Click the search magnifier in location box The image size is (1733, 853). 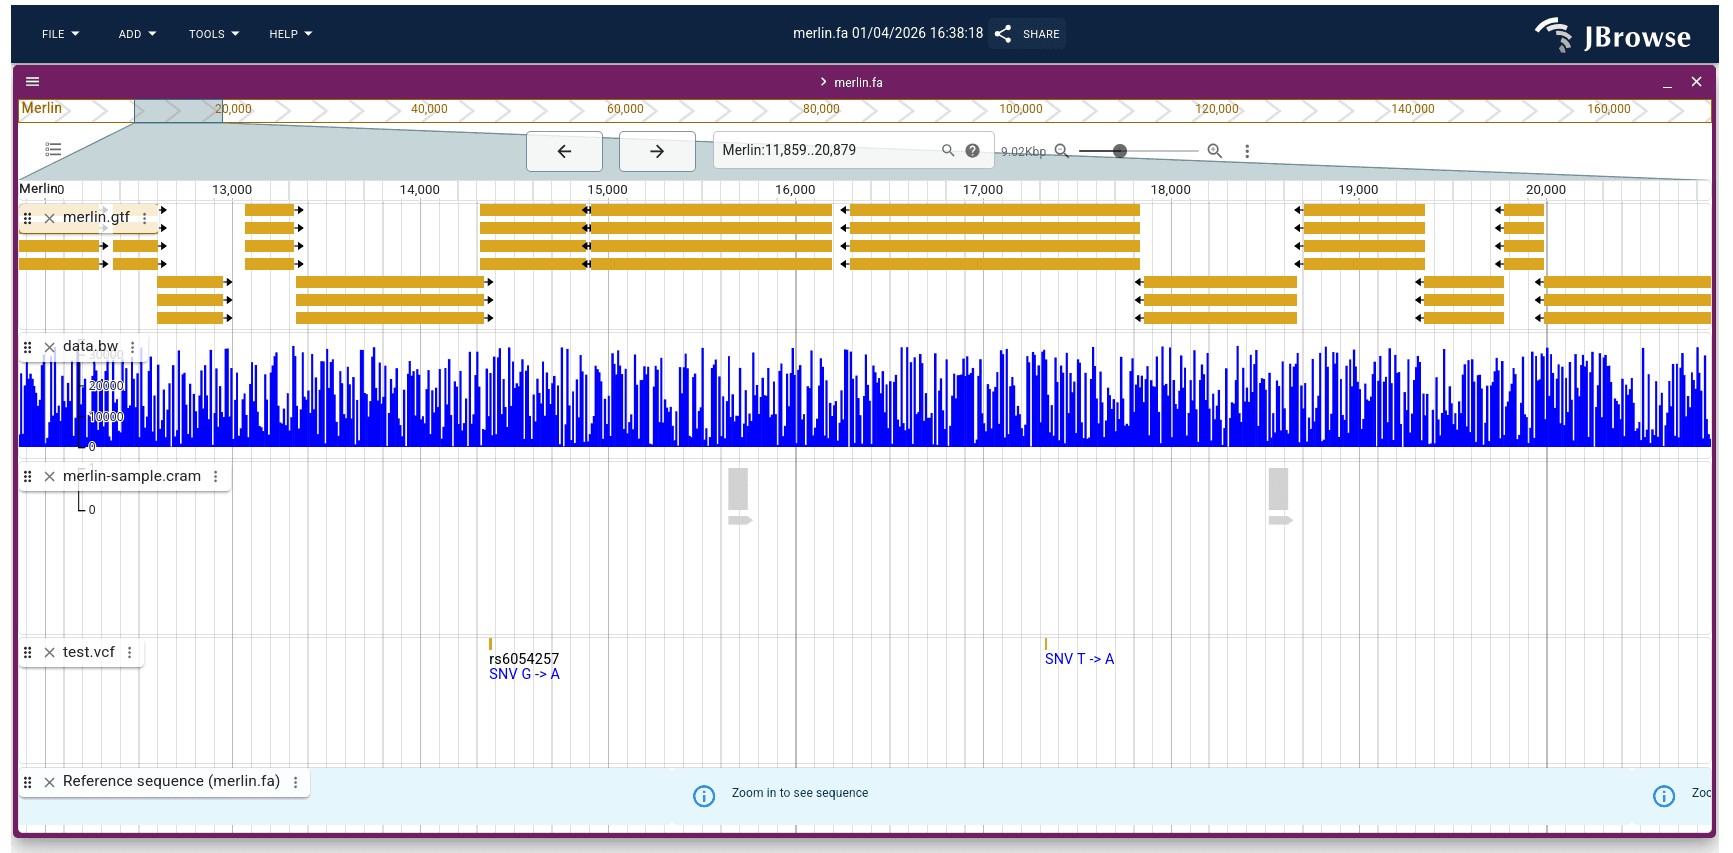[x=948, y=151]
